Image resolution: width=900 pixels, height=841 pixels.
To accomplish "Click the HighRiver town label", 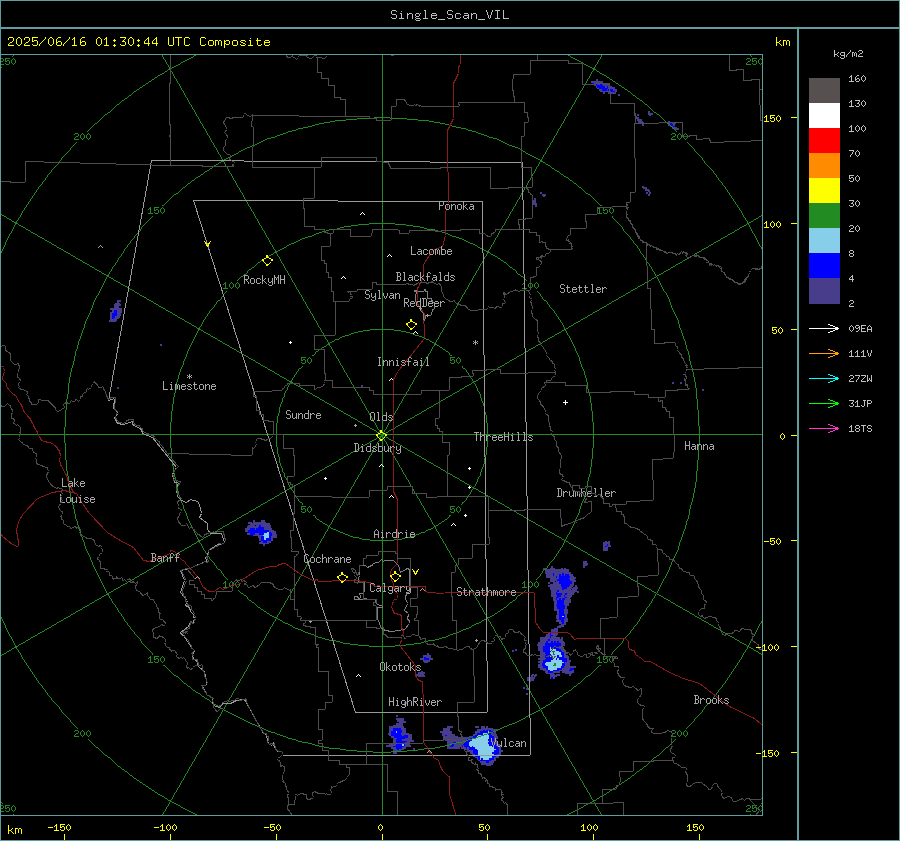I will point(414,702).
